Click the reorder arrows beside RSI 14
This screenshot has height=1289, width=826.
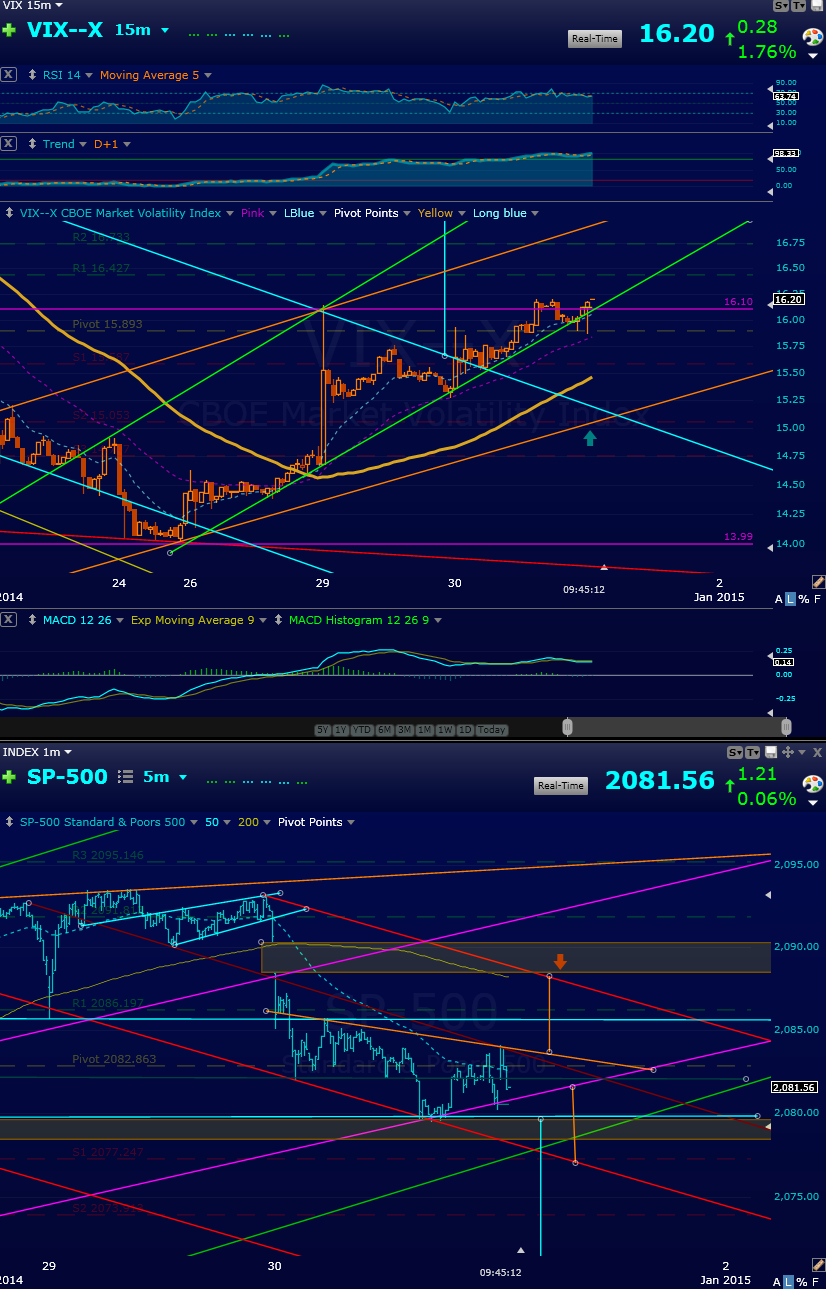coord(33,75)
